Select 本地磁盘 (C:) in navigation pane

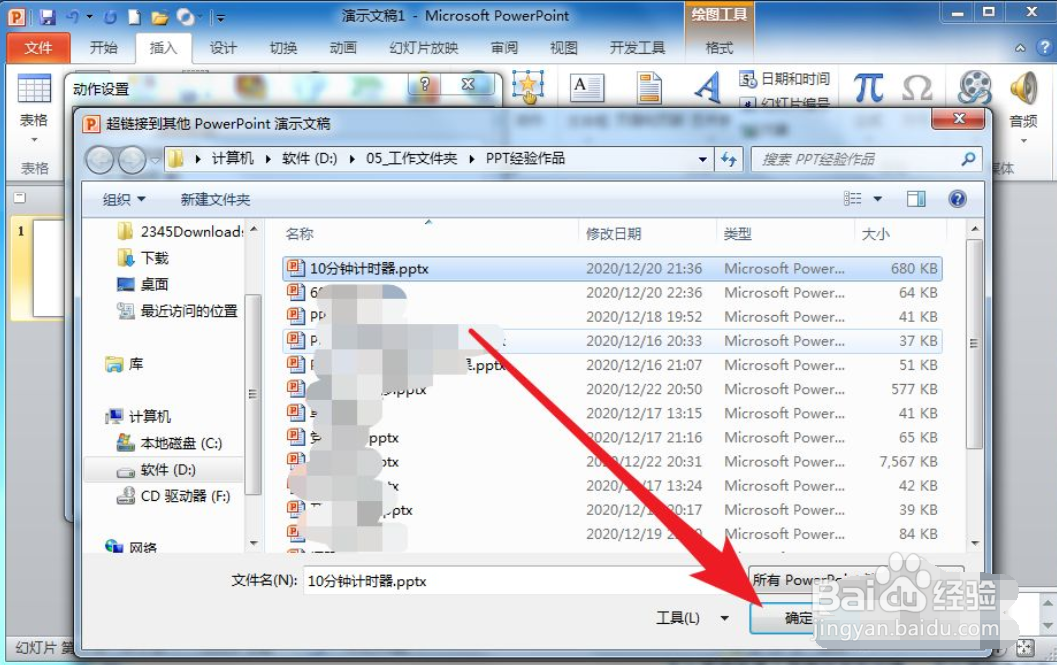(169, 443)
